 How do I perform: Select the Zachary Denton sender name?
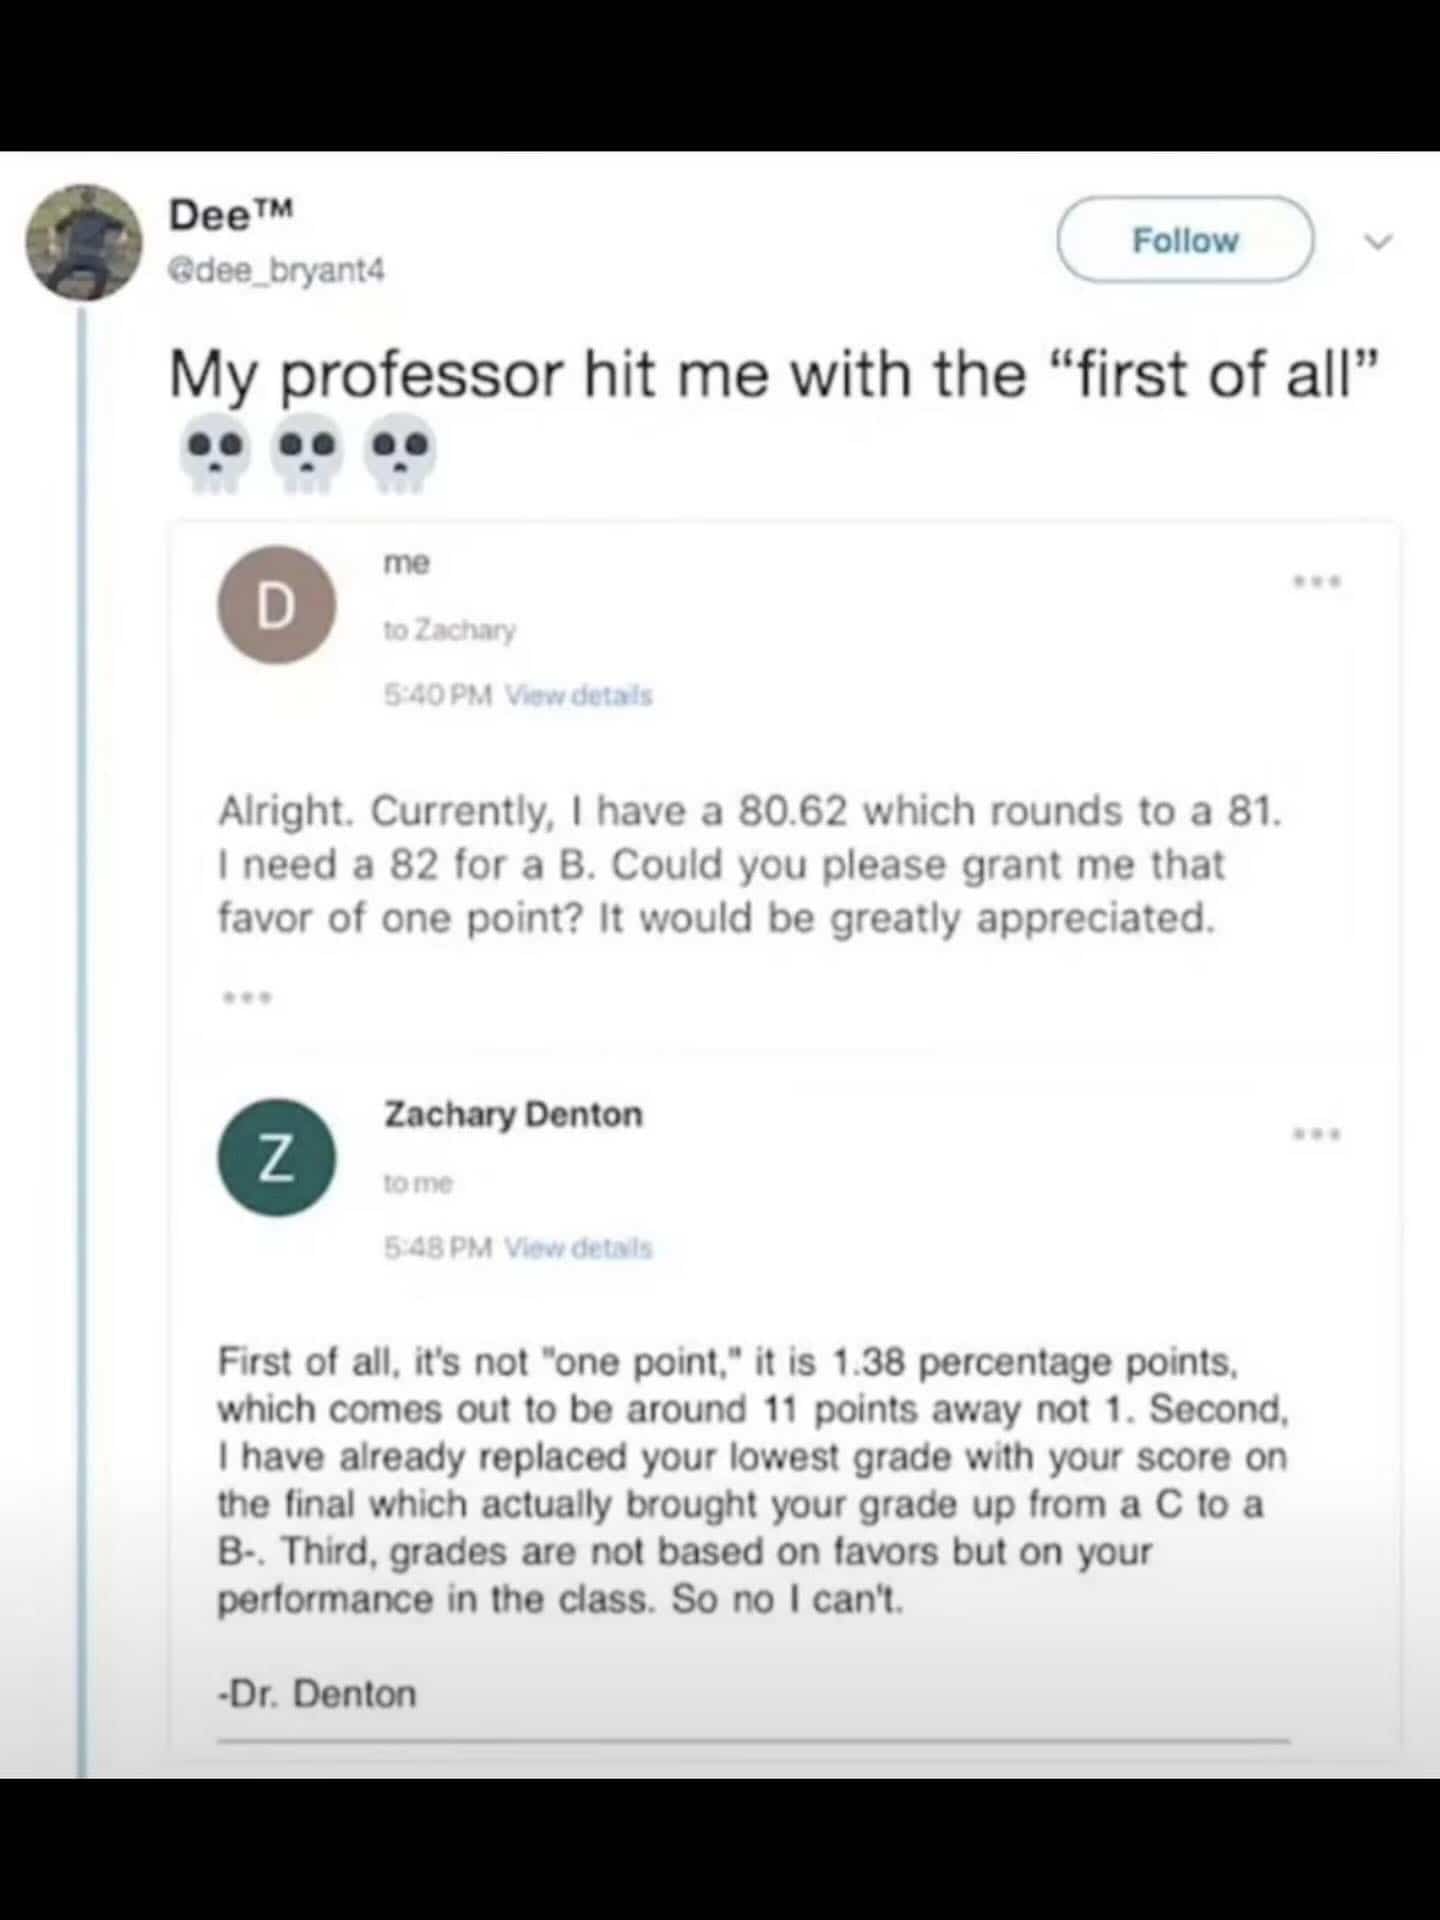[x=513, y=1114]
